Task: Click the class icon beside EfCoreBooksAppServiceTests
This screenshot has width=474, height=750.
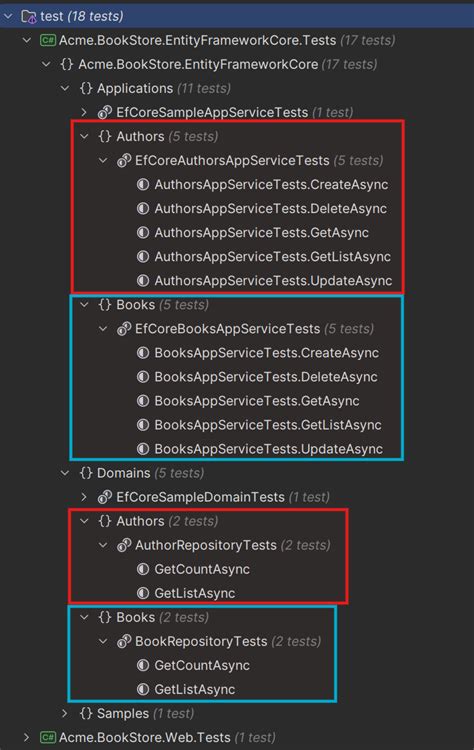Action: click(124, 329)
